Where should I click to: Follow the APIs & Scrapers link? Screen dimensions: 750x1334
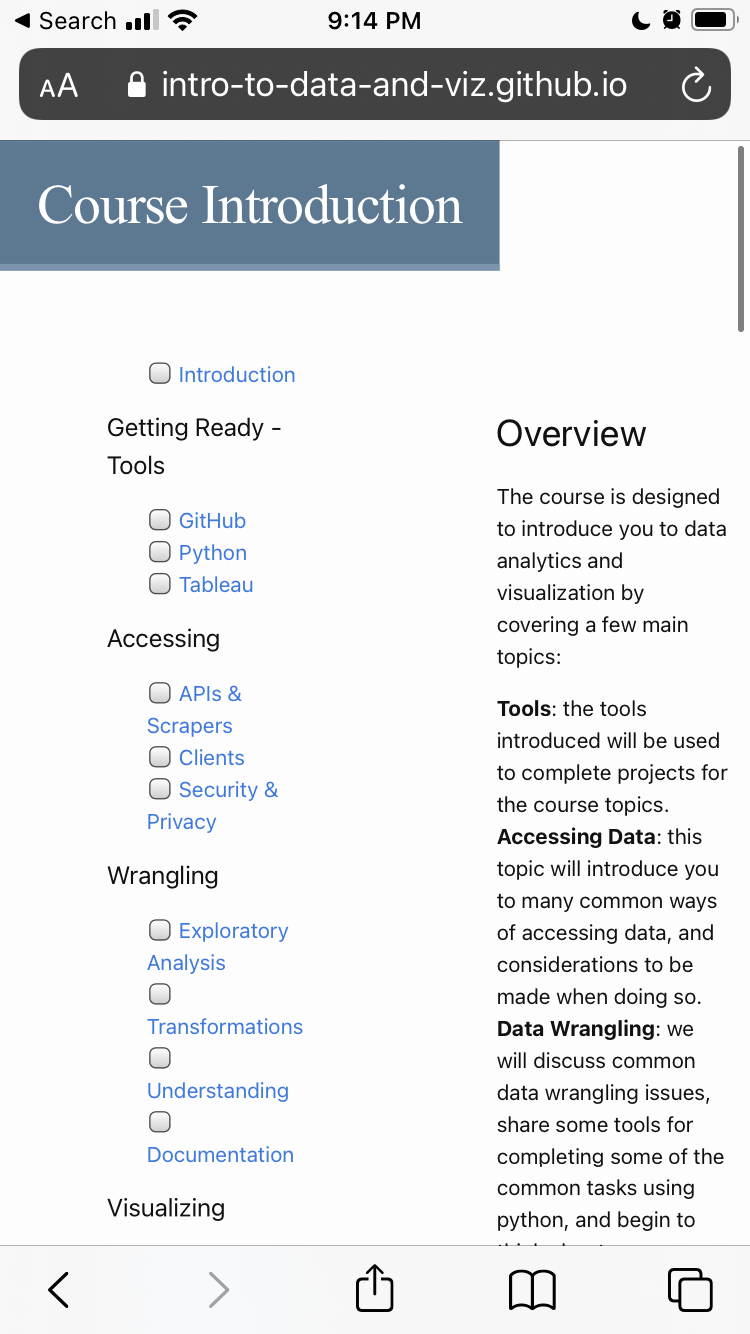click(x=195, y=709)
